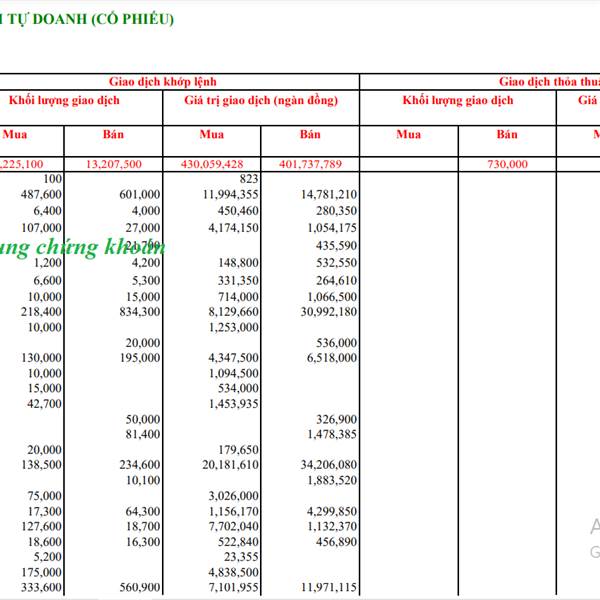The height and width of the screenshot is (600, 600).
Task: Select cell 81,400
Action: (143, 434)
